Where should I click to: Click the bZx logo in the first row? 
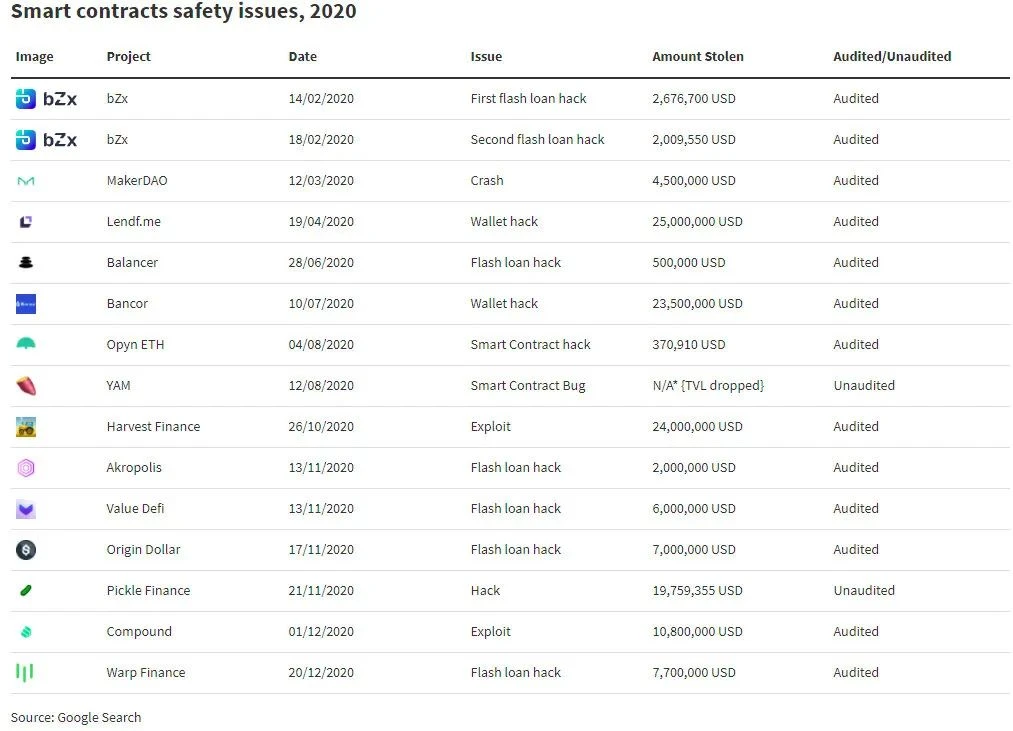point(46,99)
